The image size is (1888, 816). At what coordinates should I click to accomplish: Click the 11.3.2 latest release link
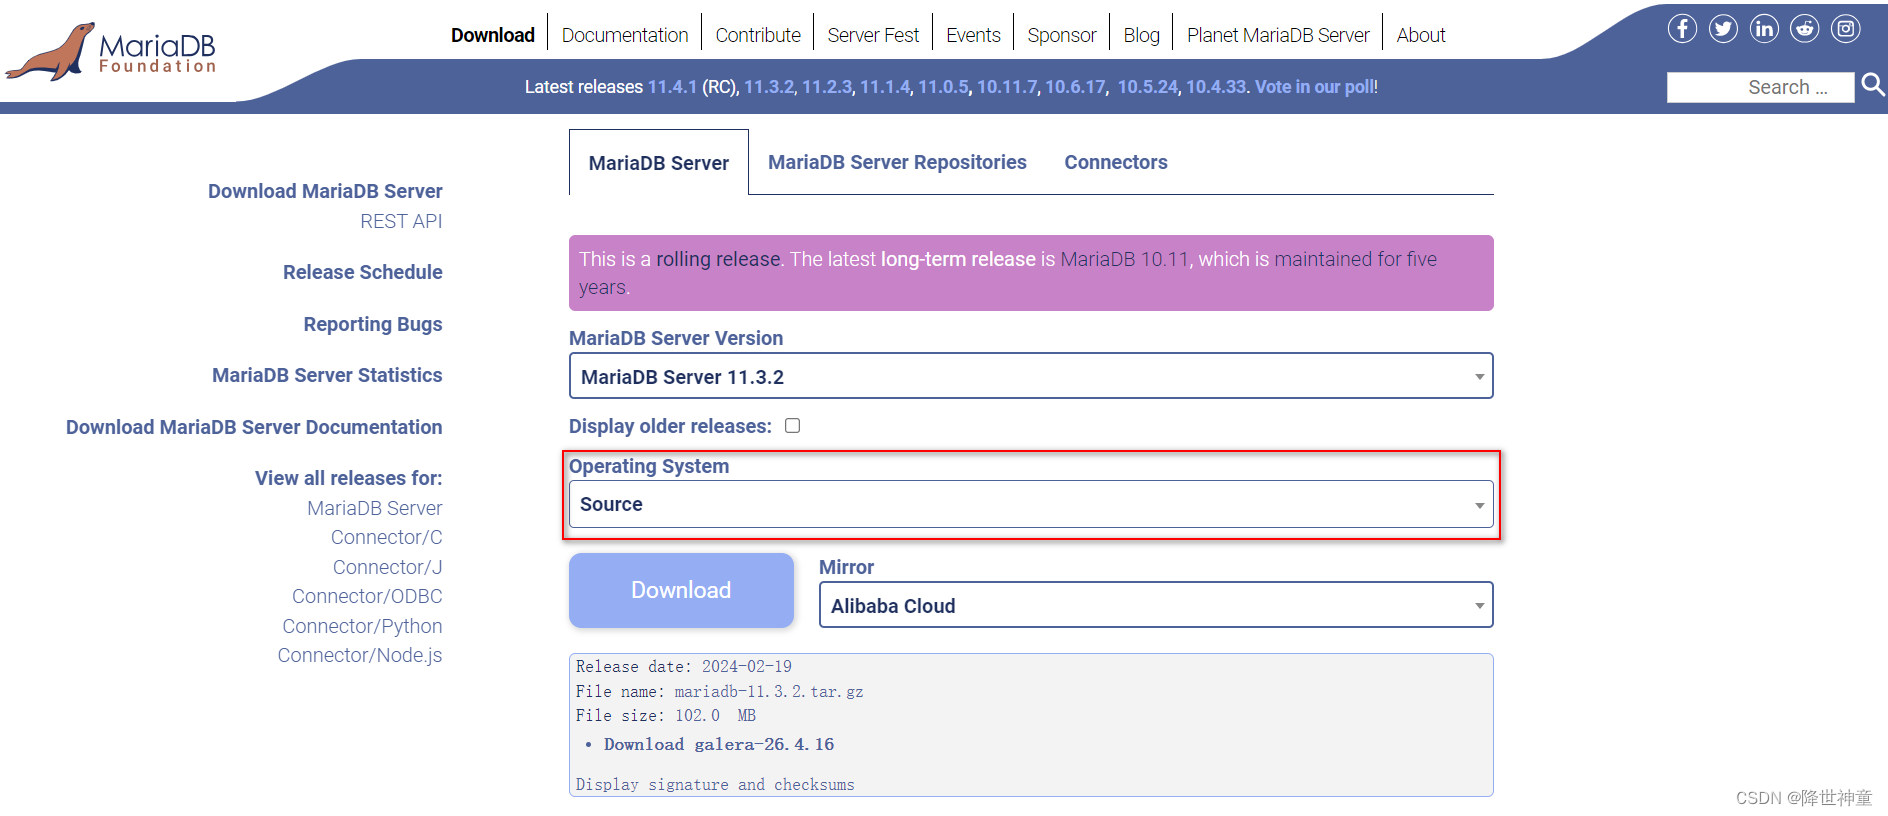tap(768, 87)
